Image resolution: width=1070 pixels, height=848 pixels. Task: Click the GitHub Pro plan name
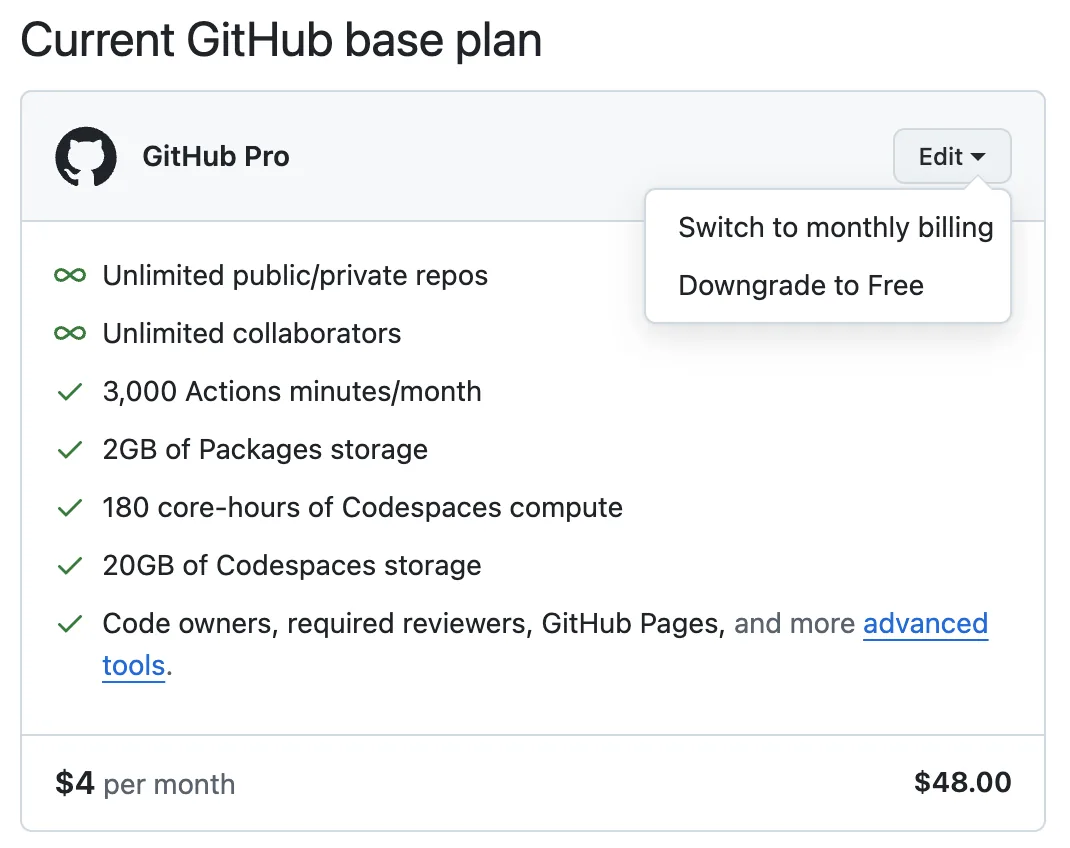pos(216,156)
